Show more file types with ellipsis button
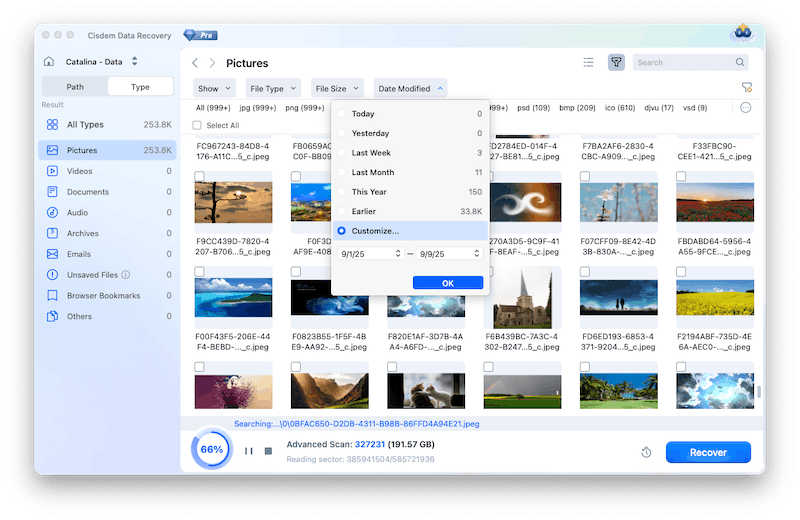This screenshot has width=800, height=520. pyautogui.click(x=745, y=108)
